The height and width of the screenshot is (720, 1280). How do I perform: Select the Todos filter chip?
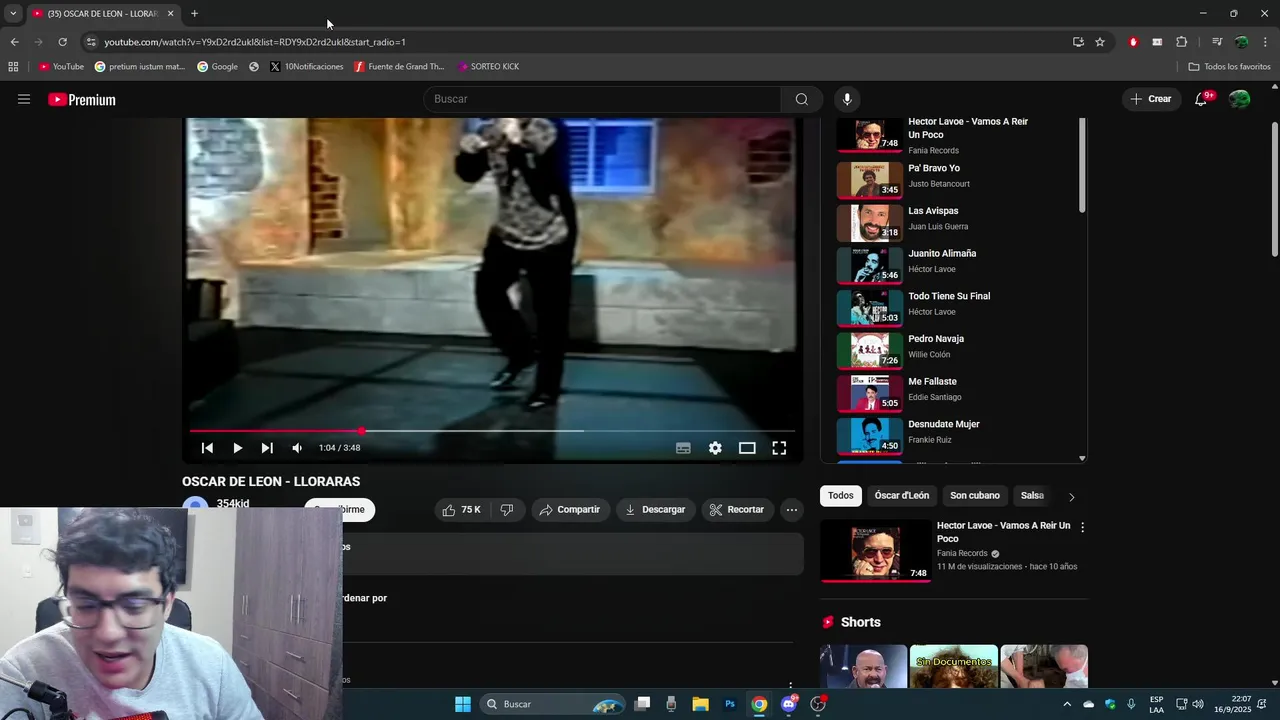point(841,496)
